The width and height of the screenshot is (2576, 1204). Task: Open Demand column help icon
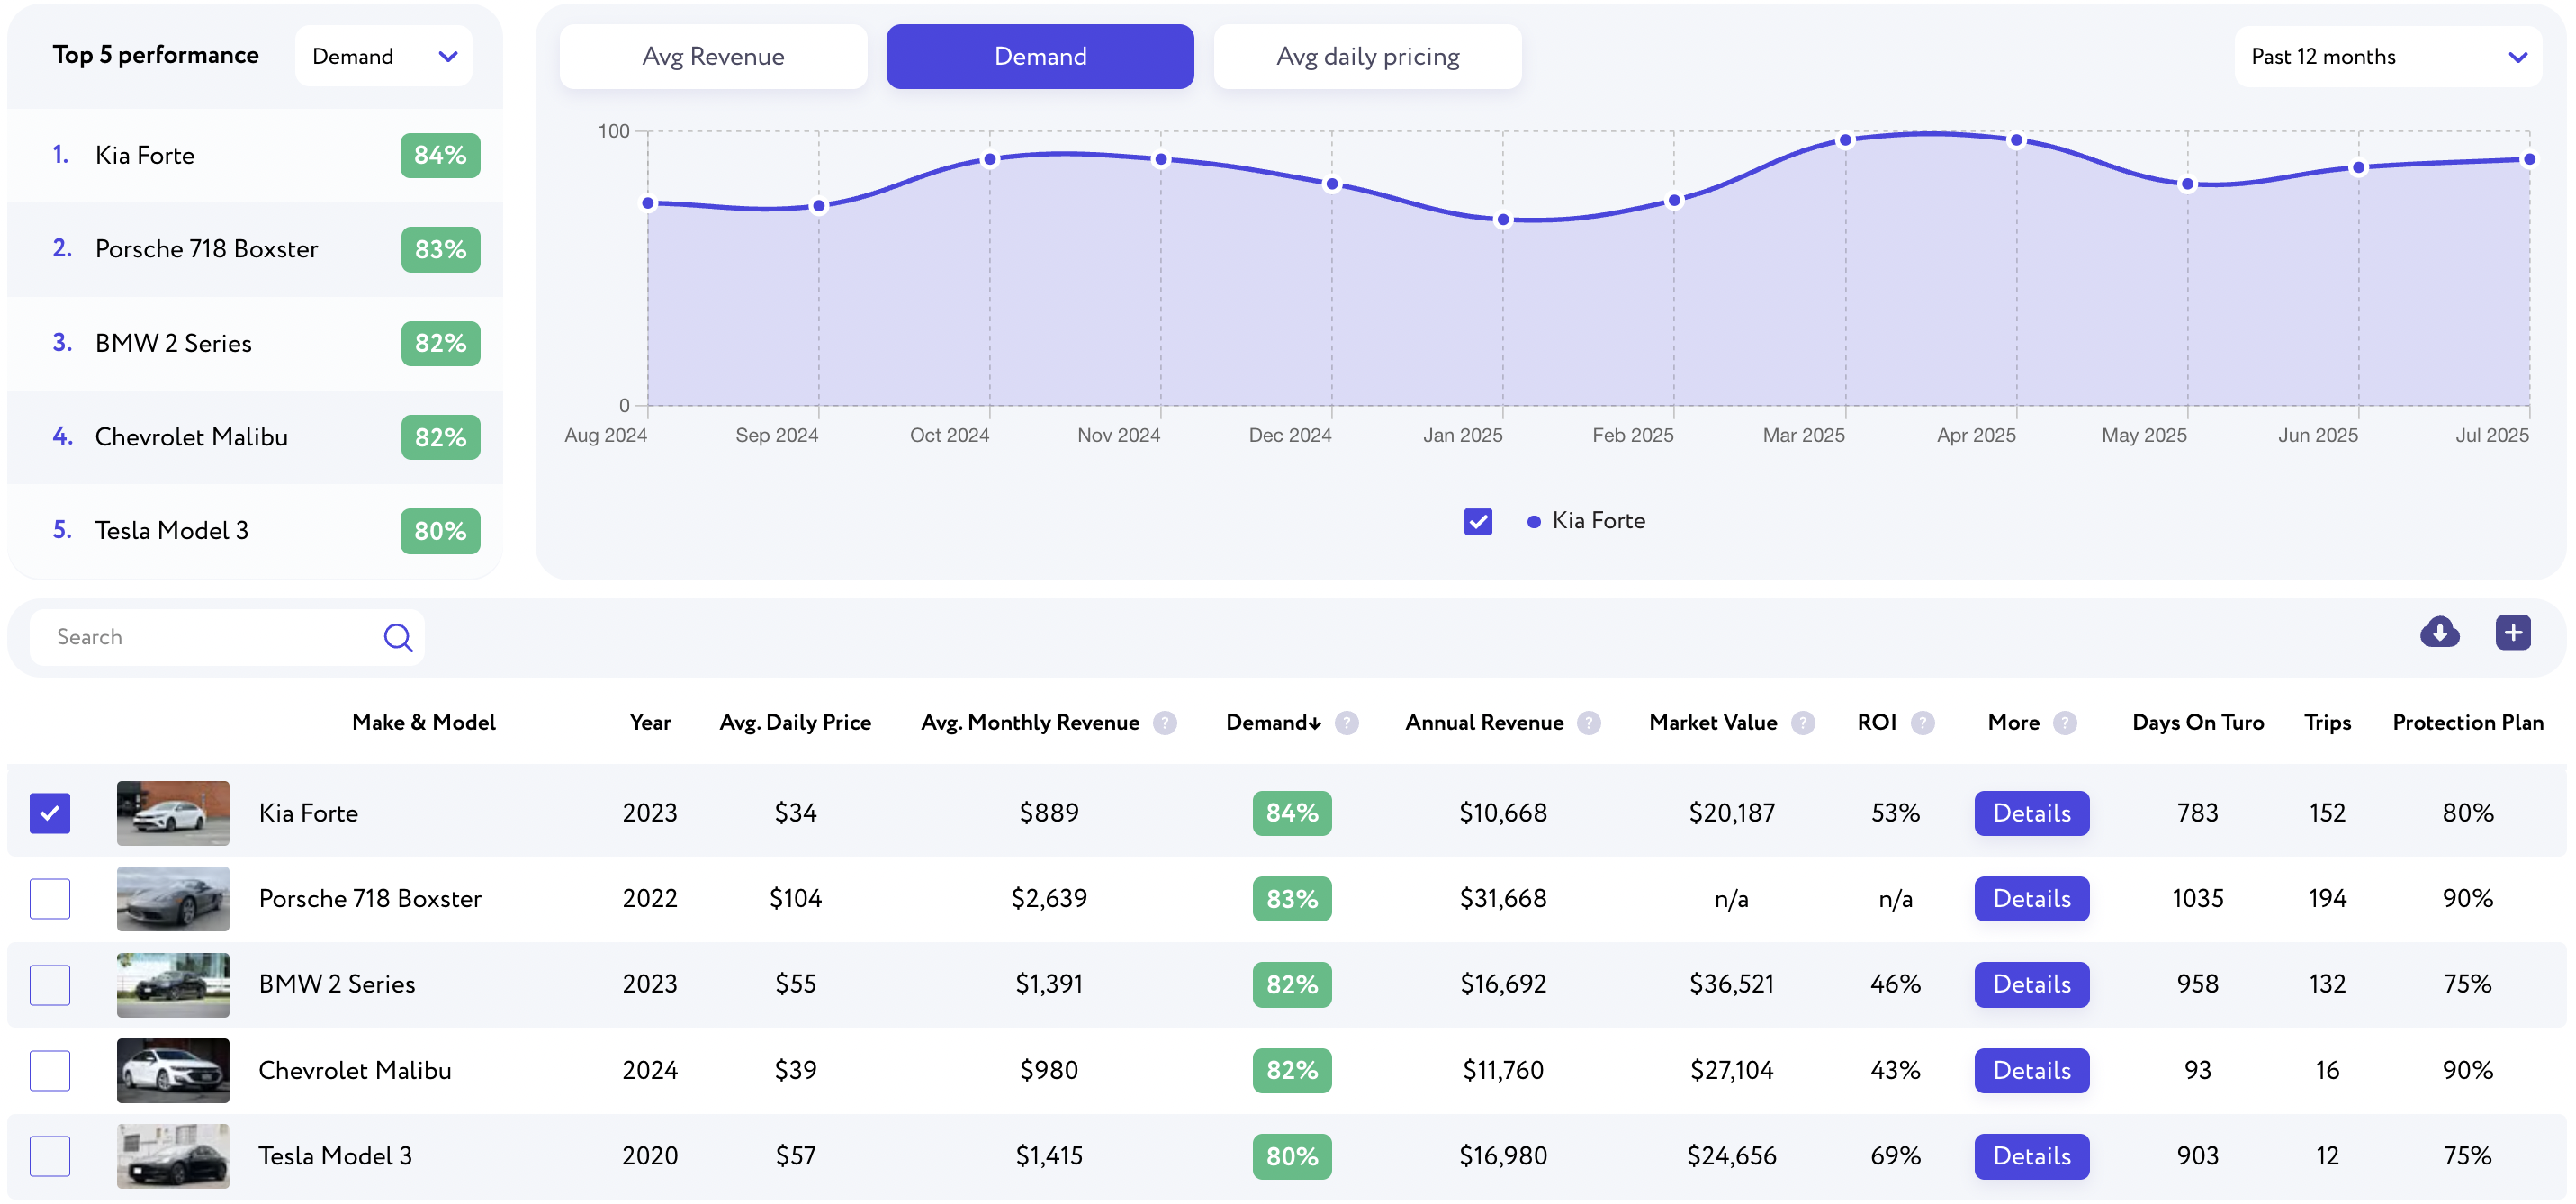click(x=1347, y=722)
